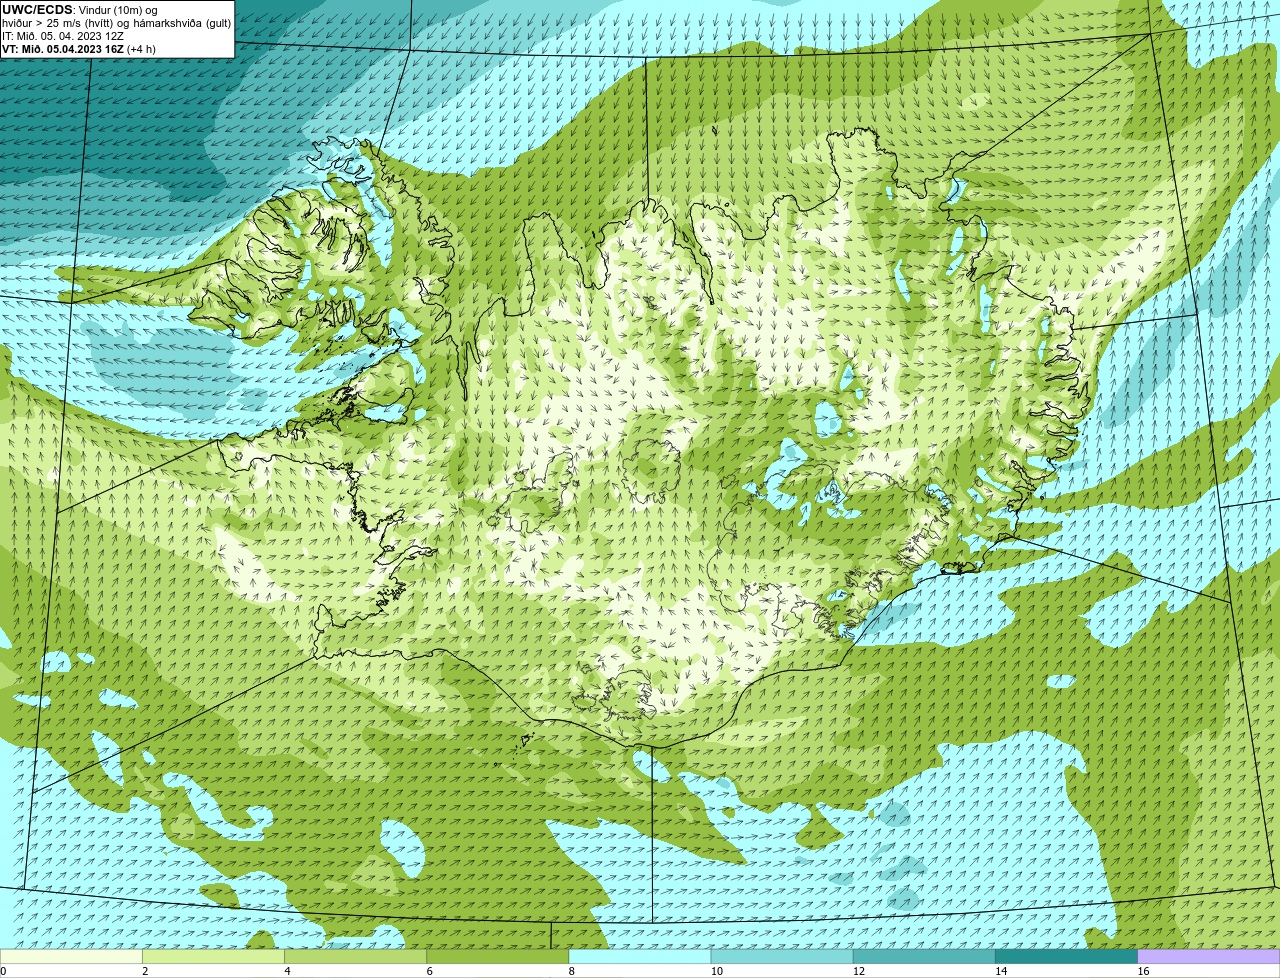Click the legend scale label "14"
1280x978 pixels.
click(x=1001, y=972)
